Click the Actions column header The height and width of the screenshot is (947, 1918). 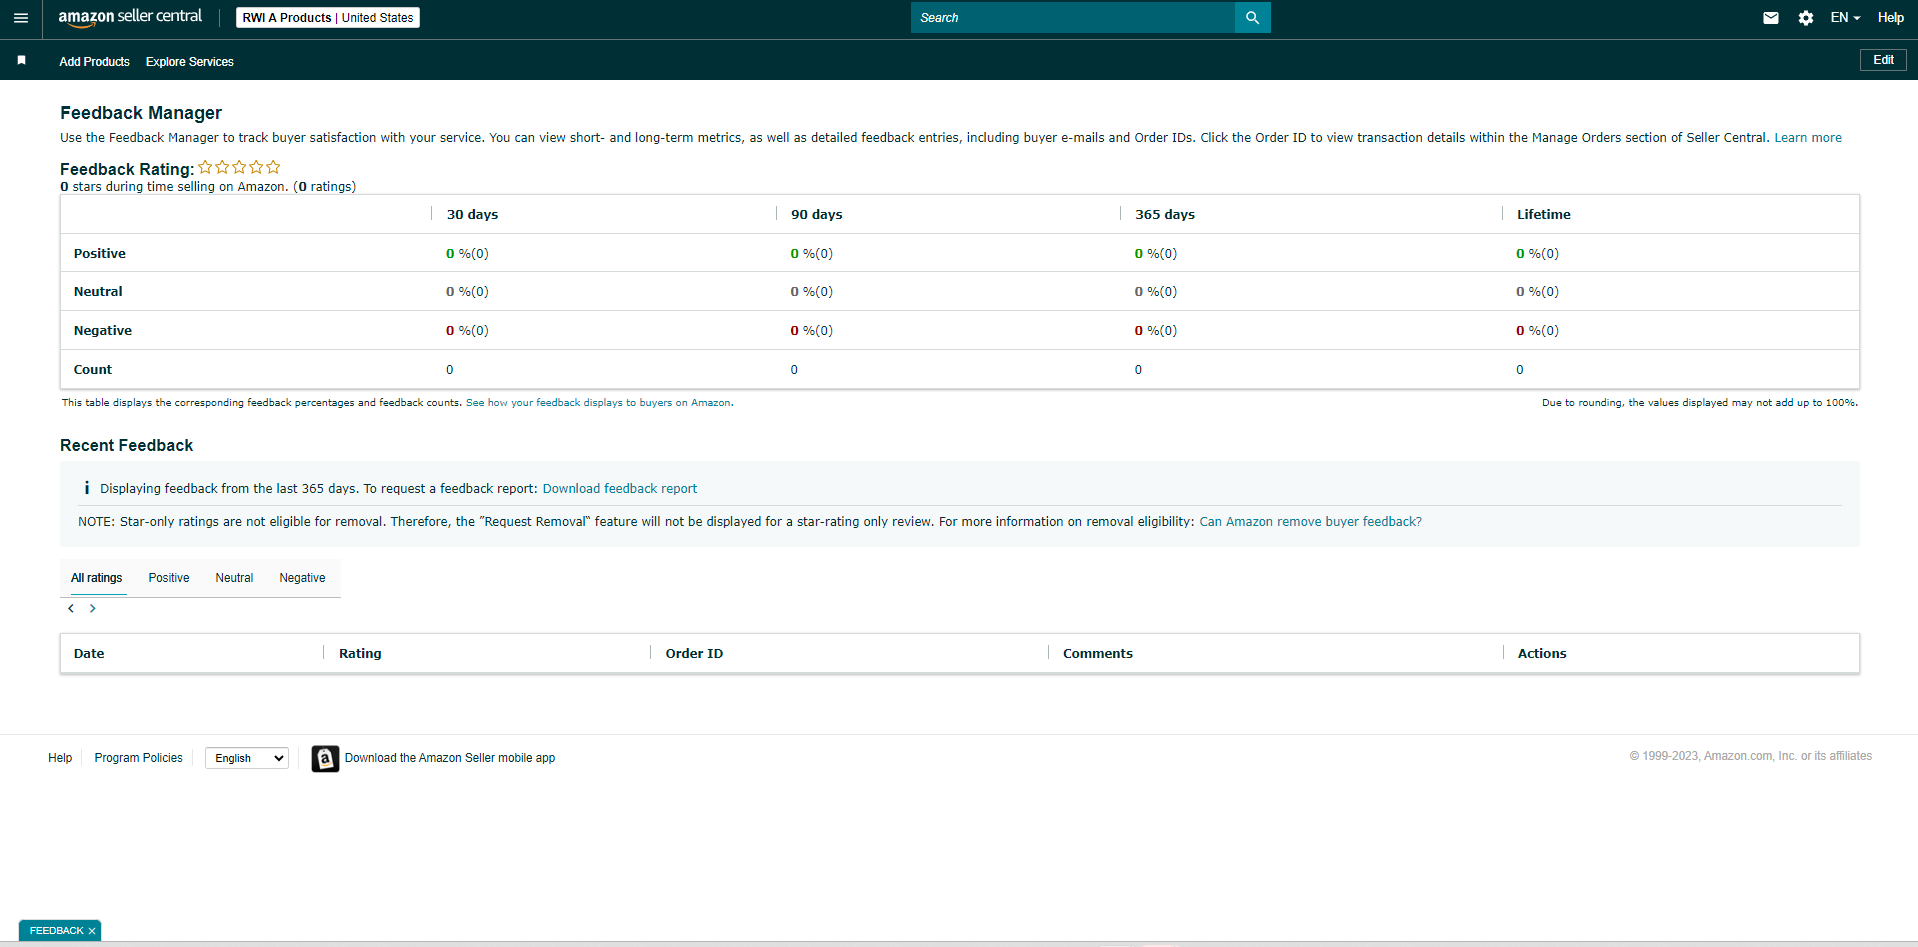(x=1542, y=654)
